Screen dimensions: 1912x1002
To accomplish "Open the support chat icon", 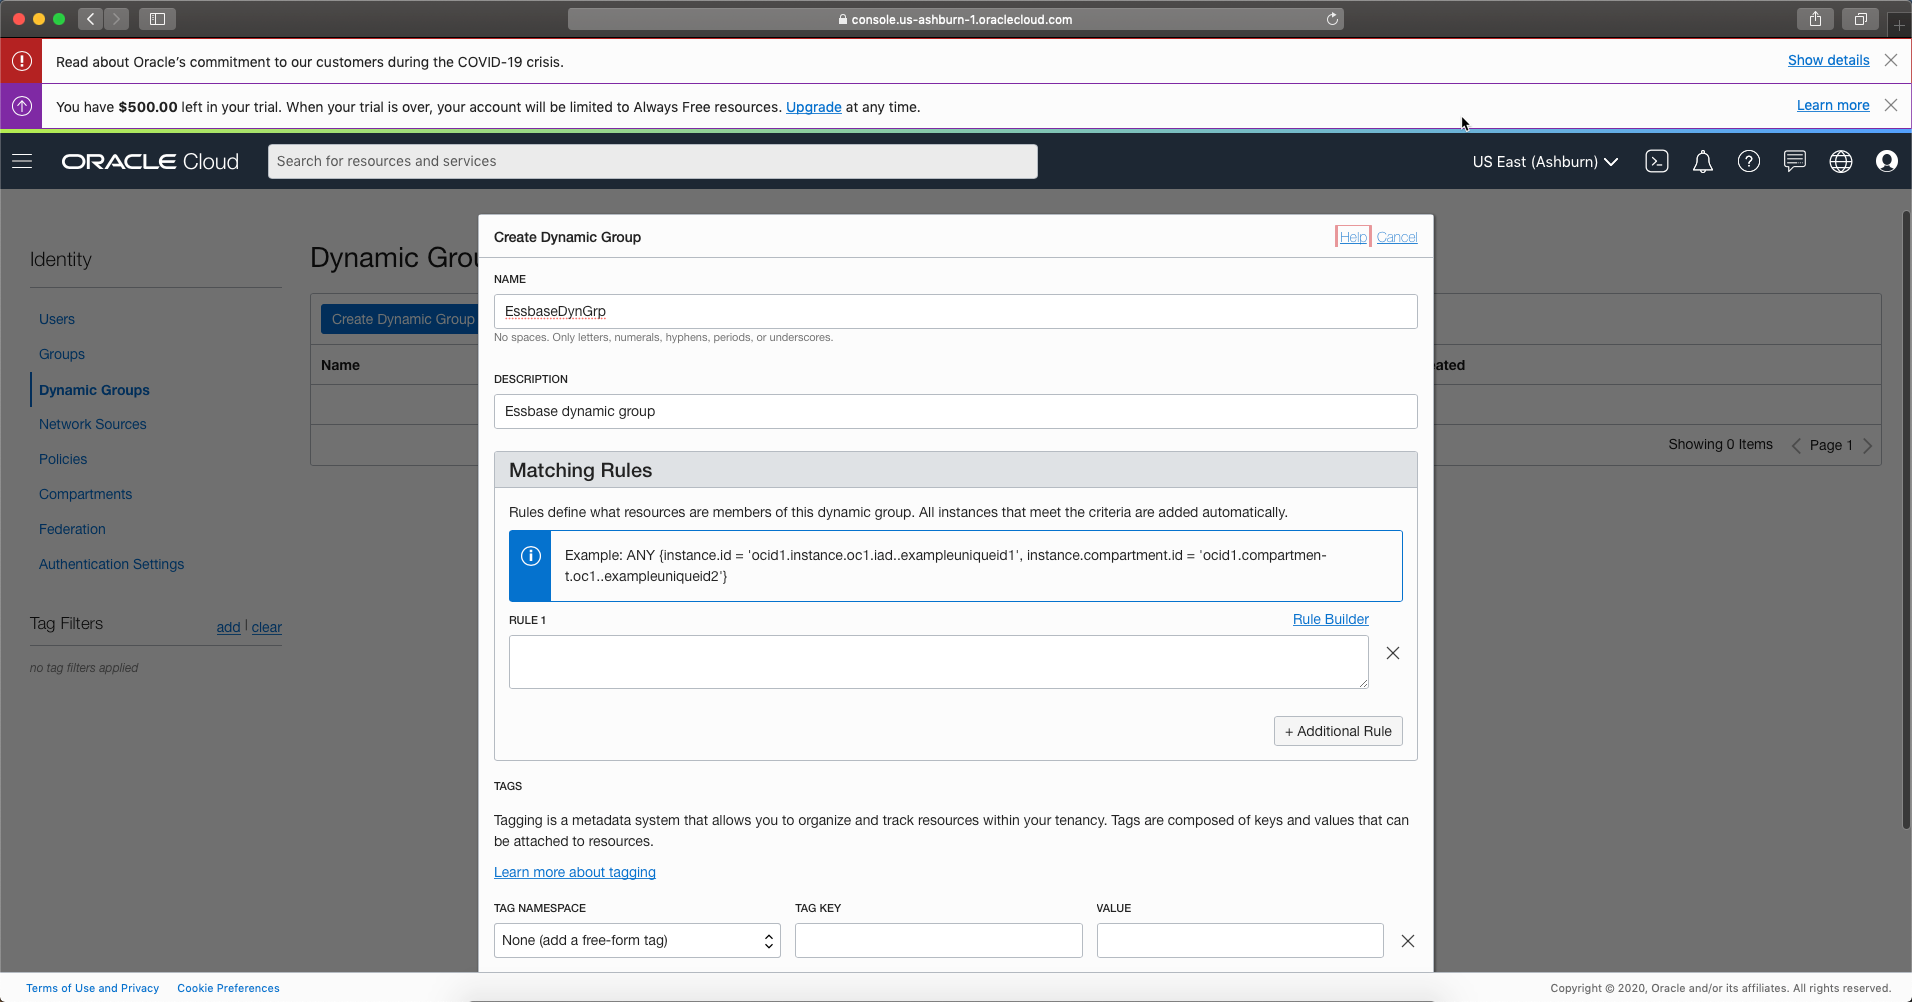I will point(1794,161).
